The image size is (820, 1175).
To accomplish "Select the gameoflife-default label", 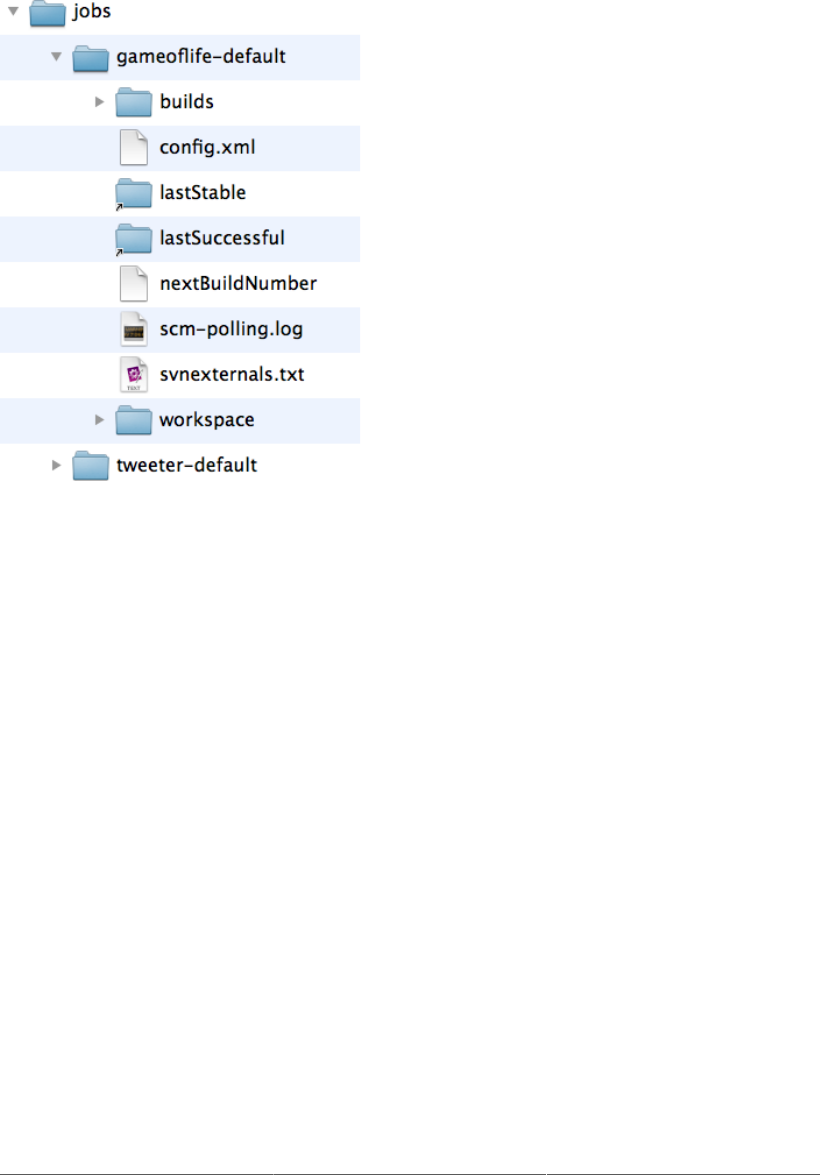I will 201,56.
